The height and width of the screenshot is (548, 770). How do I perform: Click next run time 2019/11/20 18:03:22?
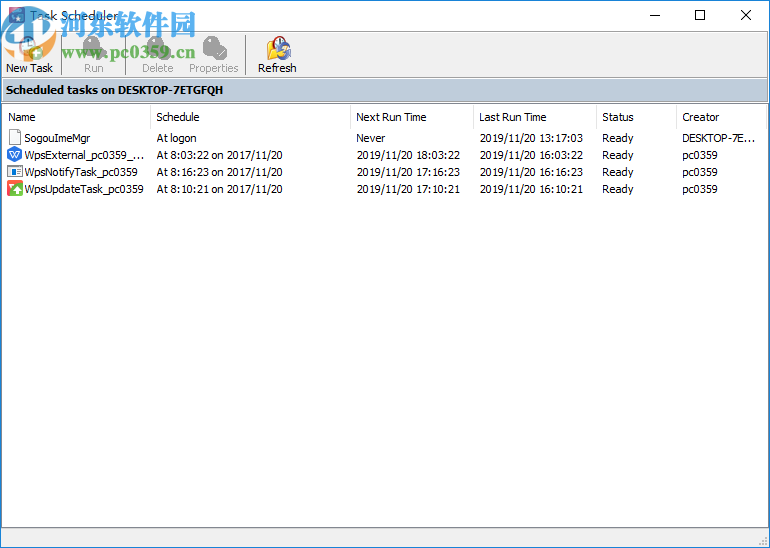pos(408,155)
